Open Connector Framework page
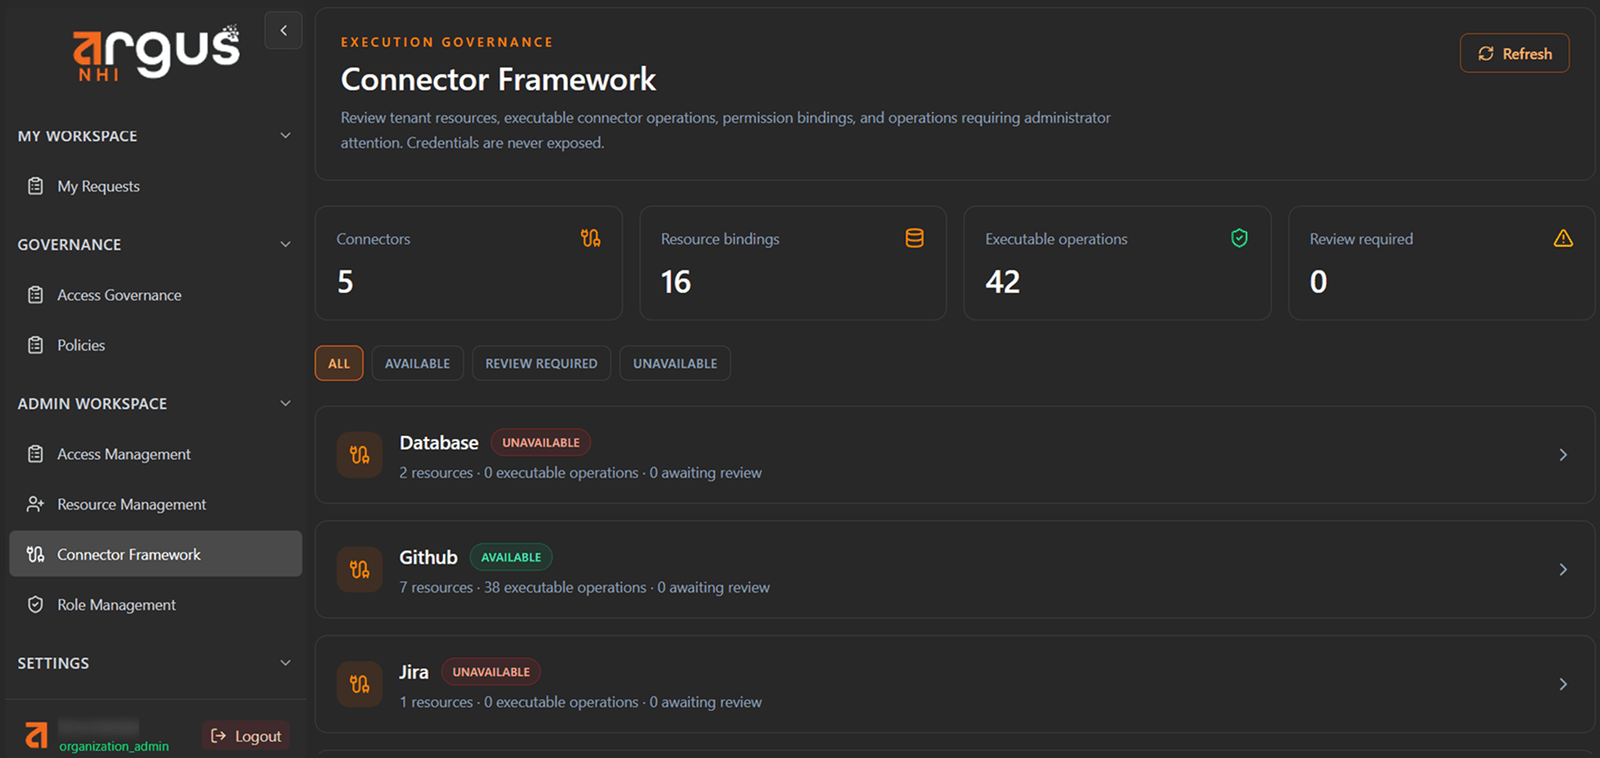Viewport: 1600px width, 758px height. [x=156, y=554]
